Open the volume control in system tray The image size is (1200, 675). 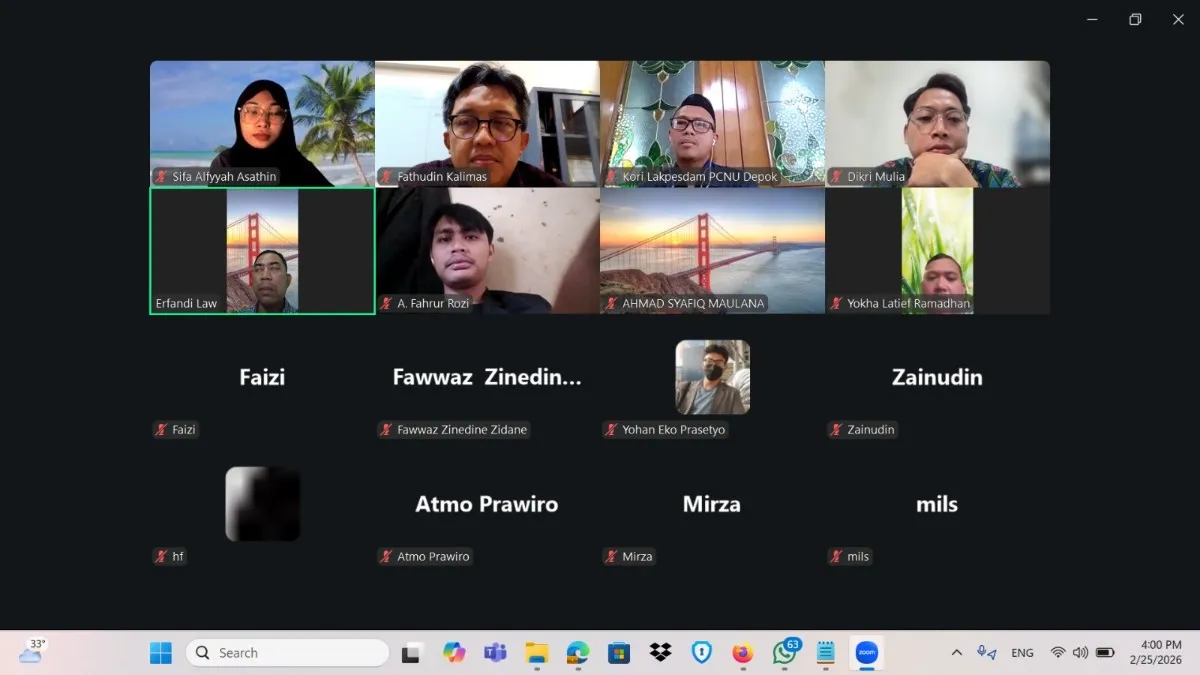click(x=1080, y=653)
